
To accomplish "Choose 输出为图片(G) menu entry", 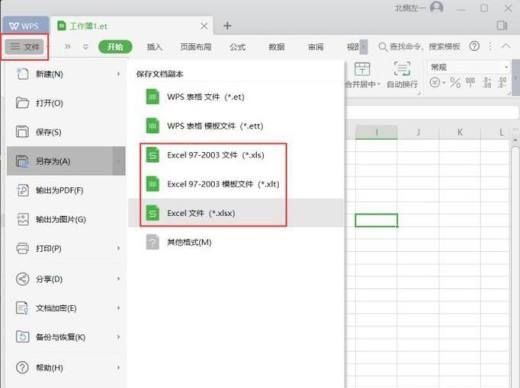I will point(66,219).
